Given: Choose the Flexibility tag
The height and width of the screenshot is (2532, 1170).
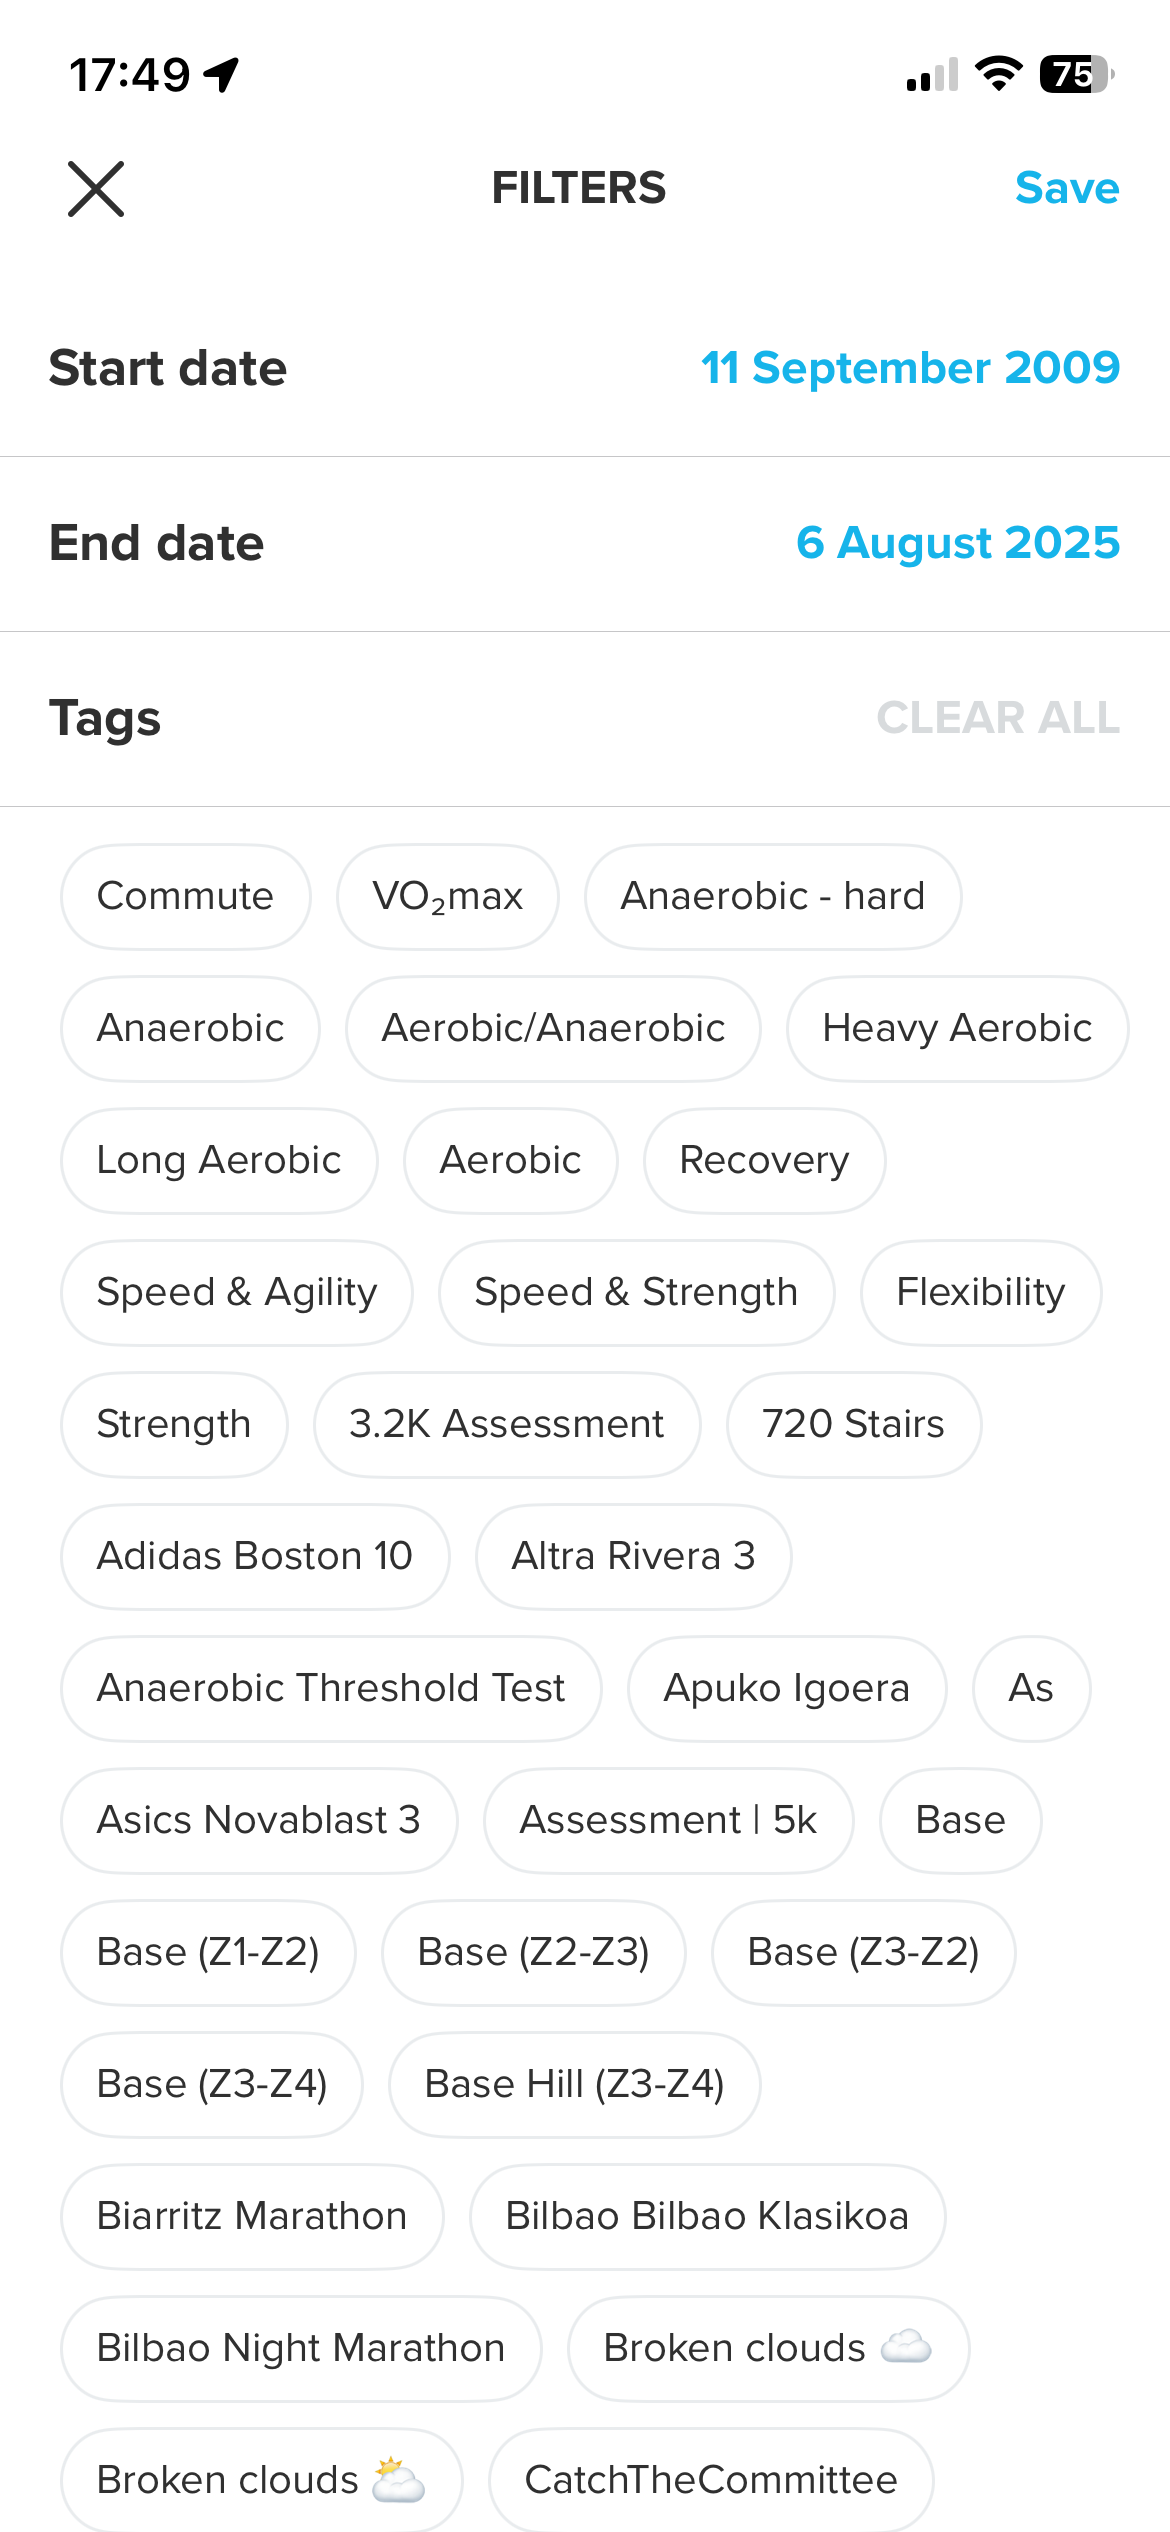Looking at the screenshot, I should click(x=981, y=1292).
